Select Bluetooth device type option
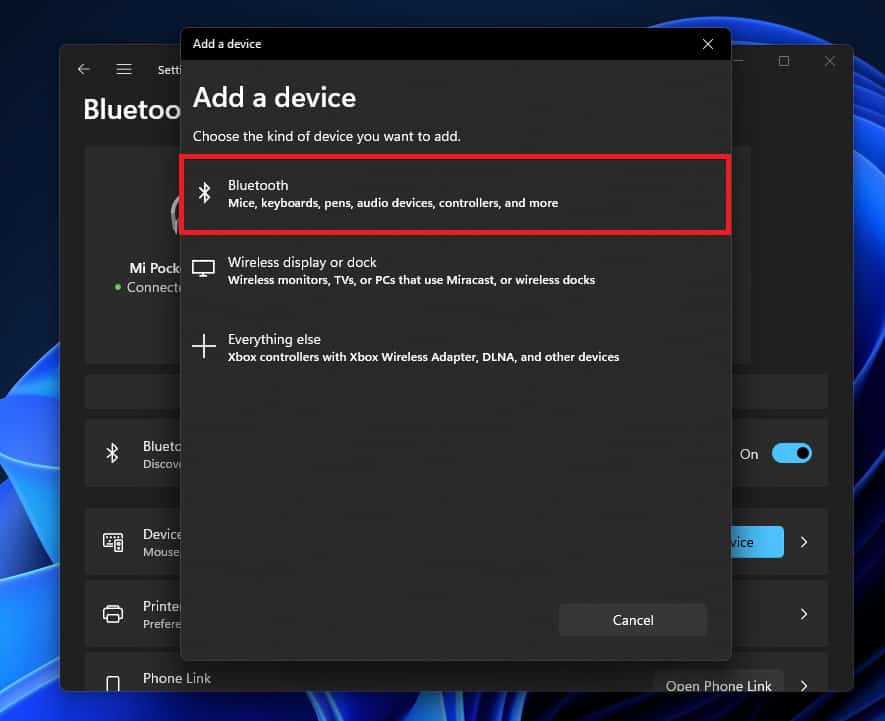Screen dimensions: 885x721 click(455, 194)
